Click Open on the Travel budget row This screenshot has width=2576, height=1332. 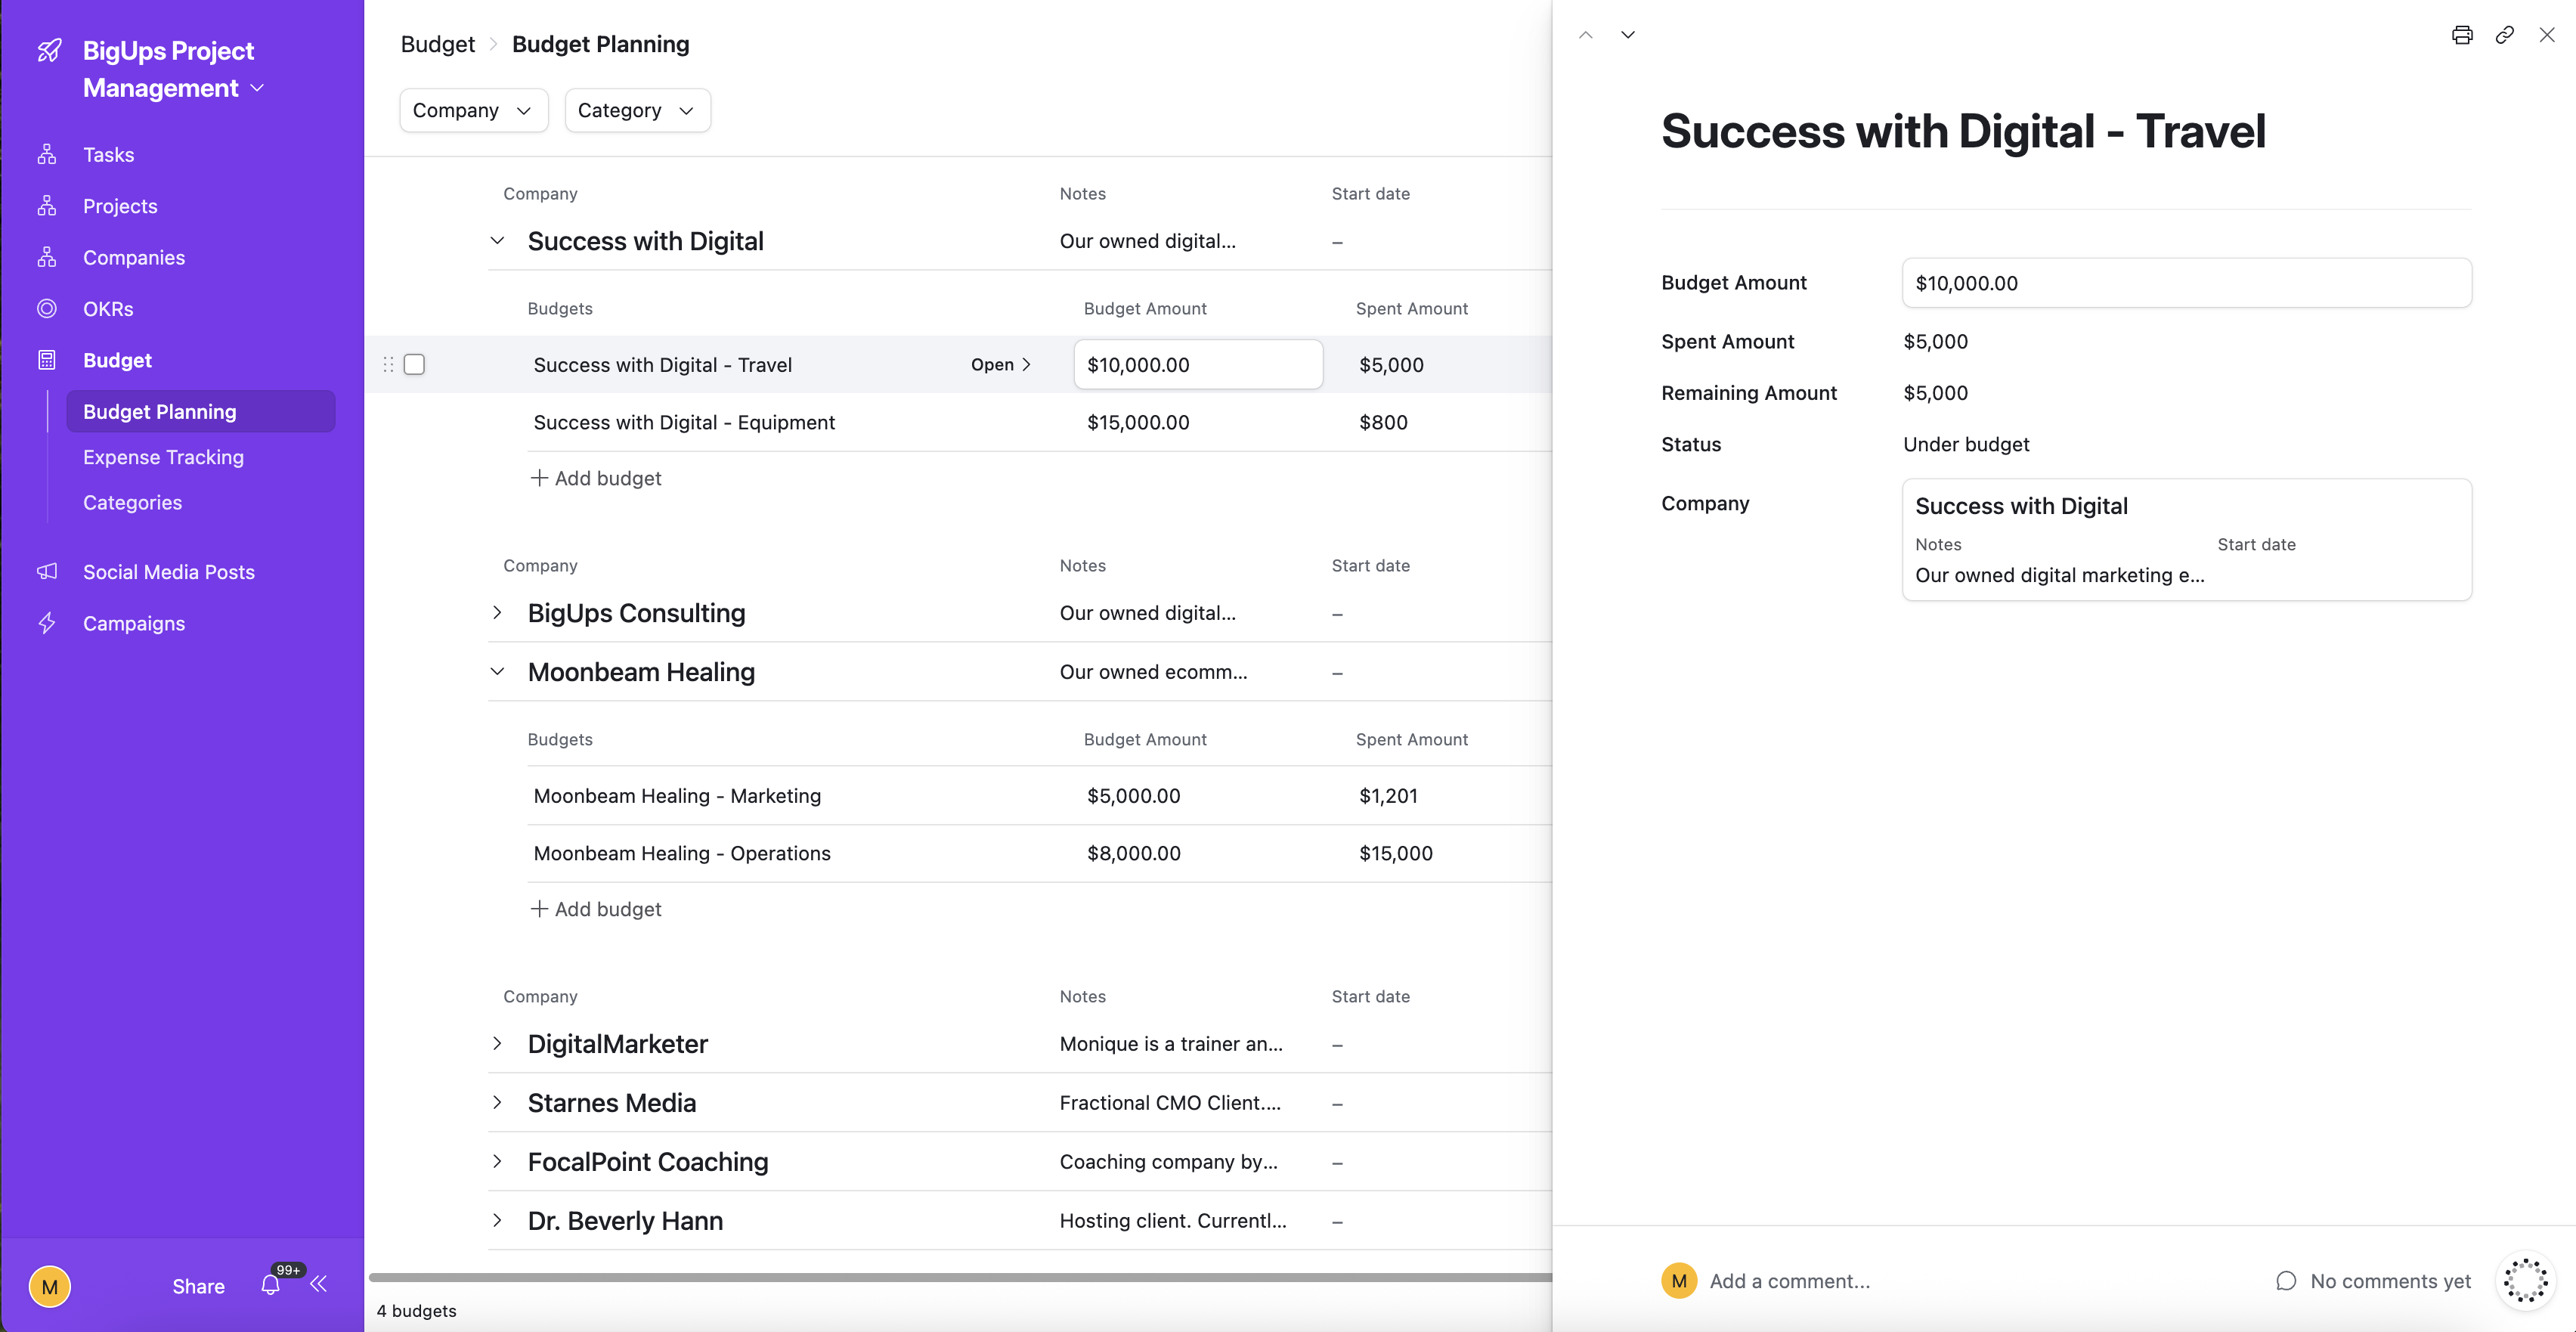[x=1000, y=365]
